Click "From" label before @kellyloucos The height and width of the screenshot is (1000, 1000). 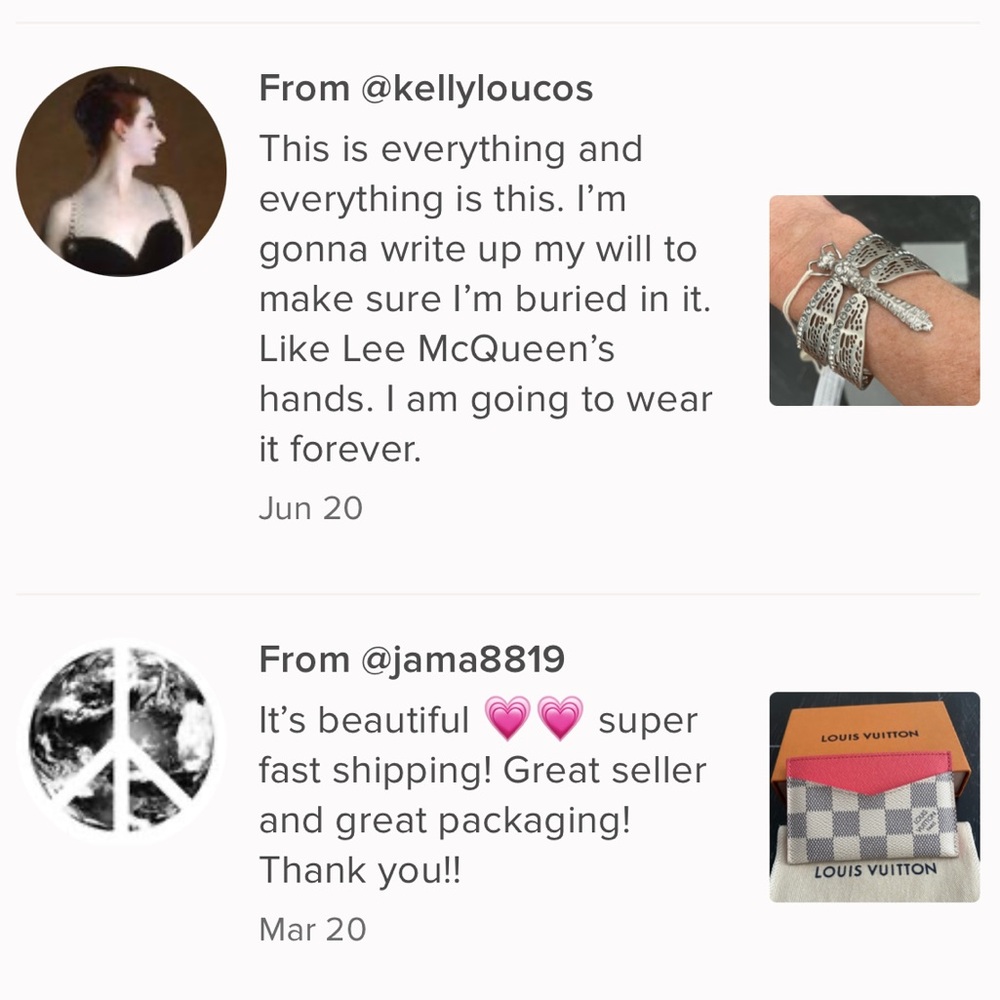point(304,89)
